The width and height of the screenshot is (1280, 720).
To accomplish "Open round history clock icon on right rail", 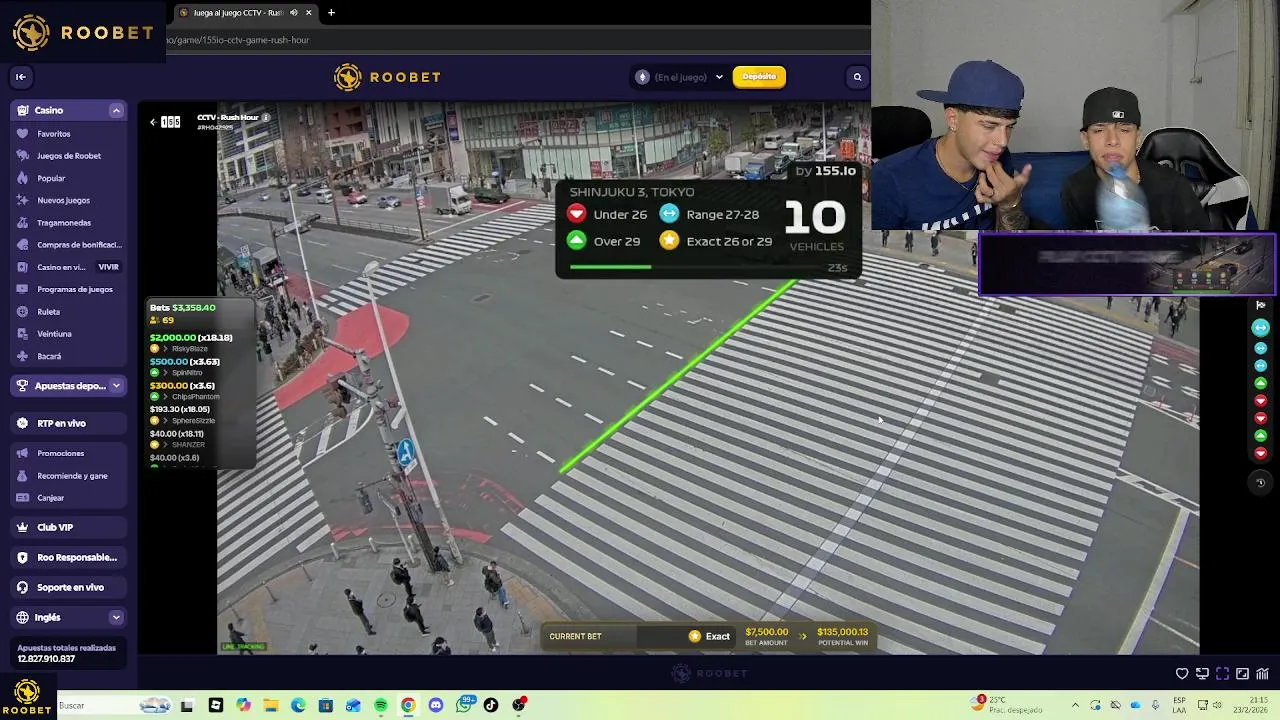I will [x=1260, y=482].
